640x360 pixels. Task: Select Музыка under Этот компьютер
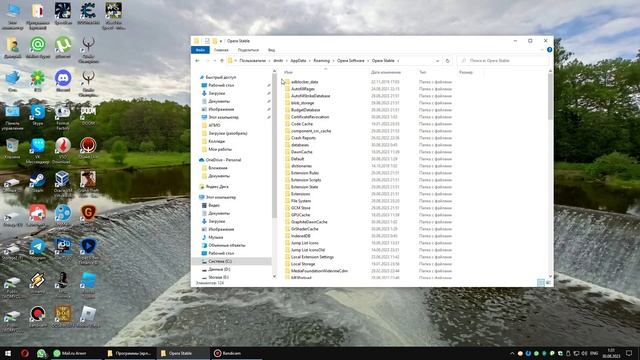pyautogui.click(x=216, y=237)
